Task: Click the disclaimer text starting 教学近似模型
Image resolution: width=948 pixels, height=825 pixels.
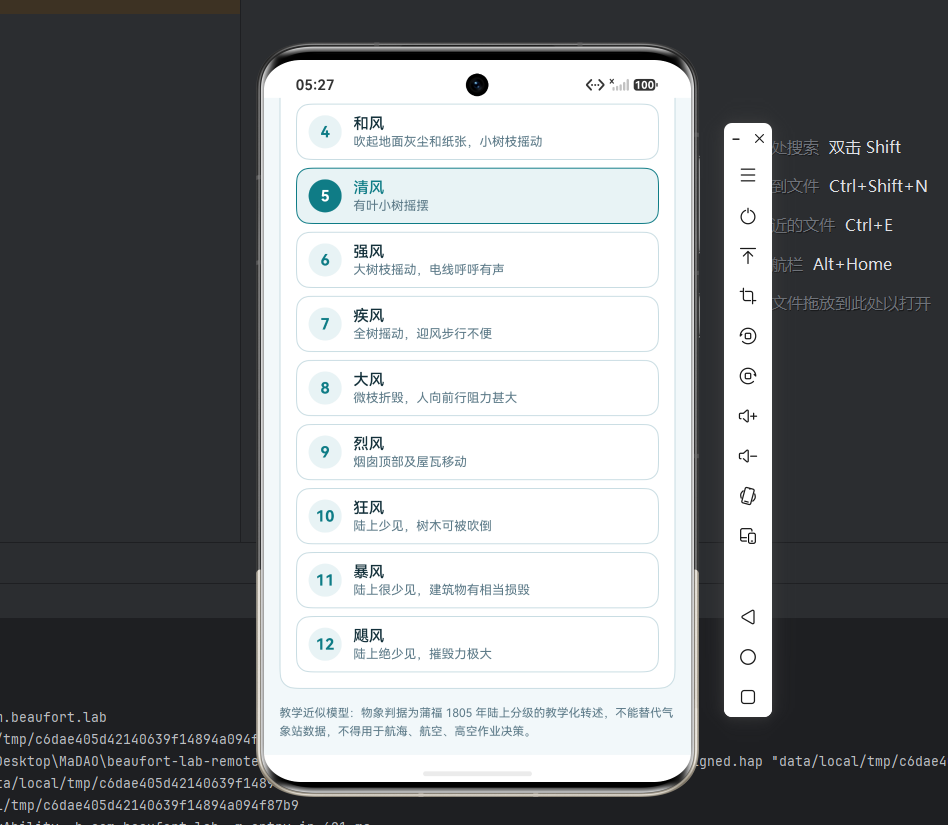Action: pyautogui.click(x=476, y=722)
